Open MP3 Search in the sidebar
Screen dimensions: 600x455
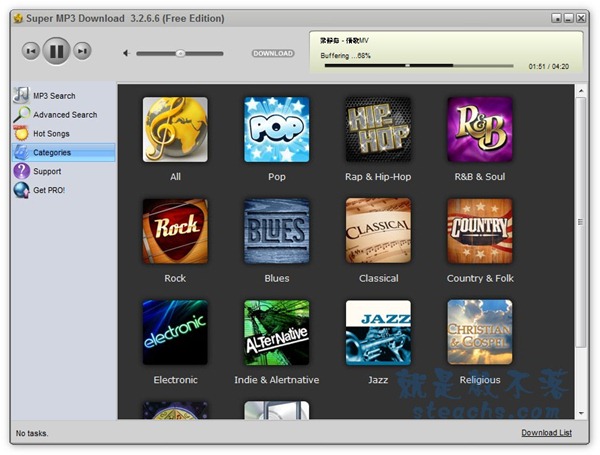[53, 96]
